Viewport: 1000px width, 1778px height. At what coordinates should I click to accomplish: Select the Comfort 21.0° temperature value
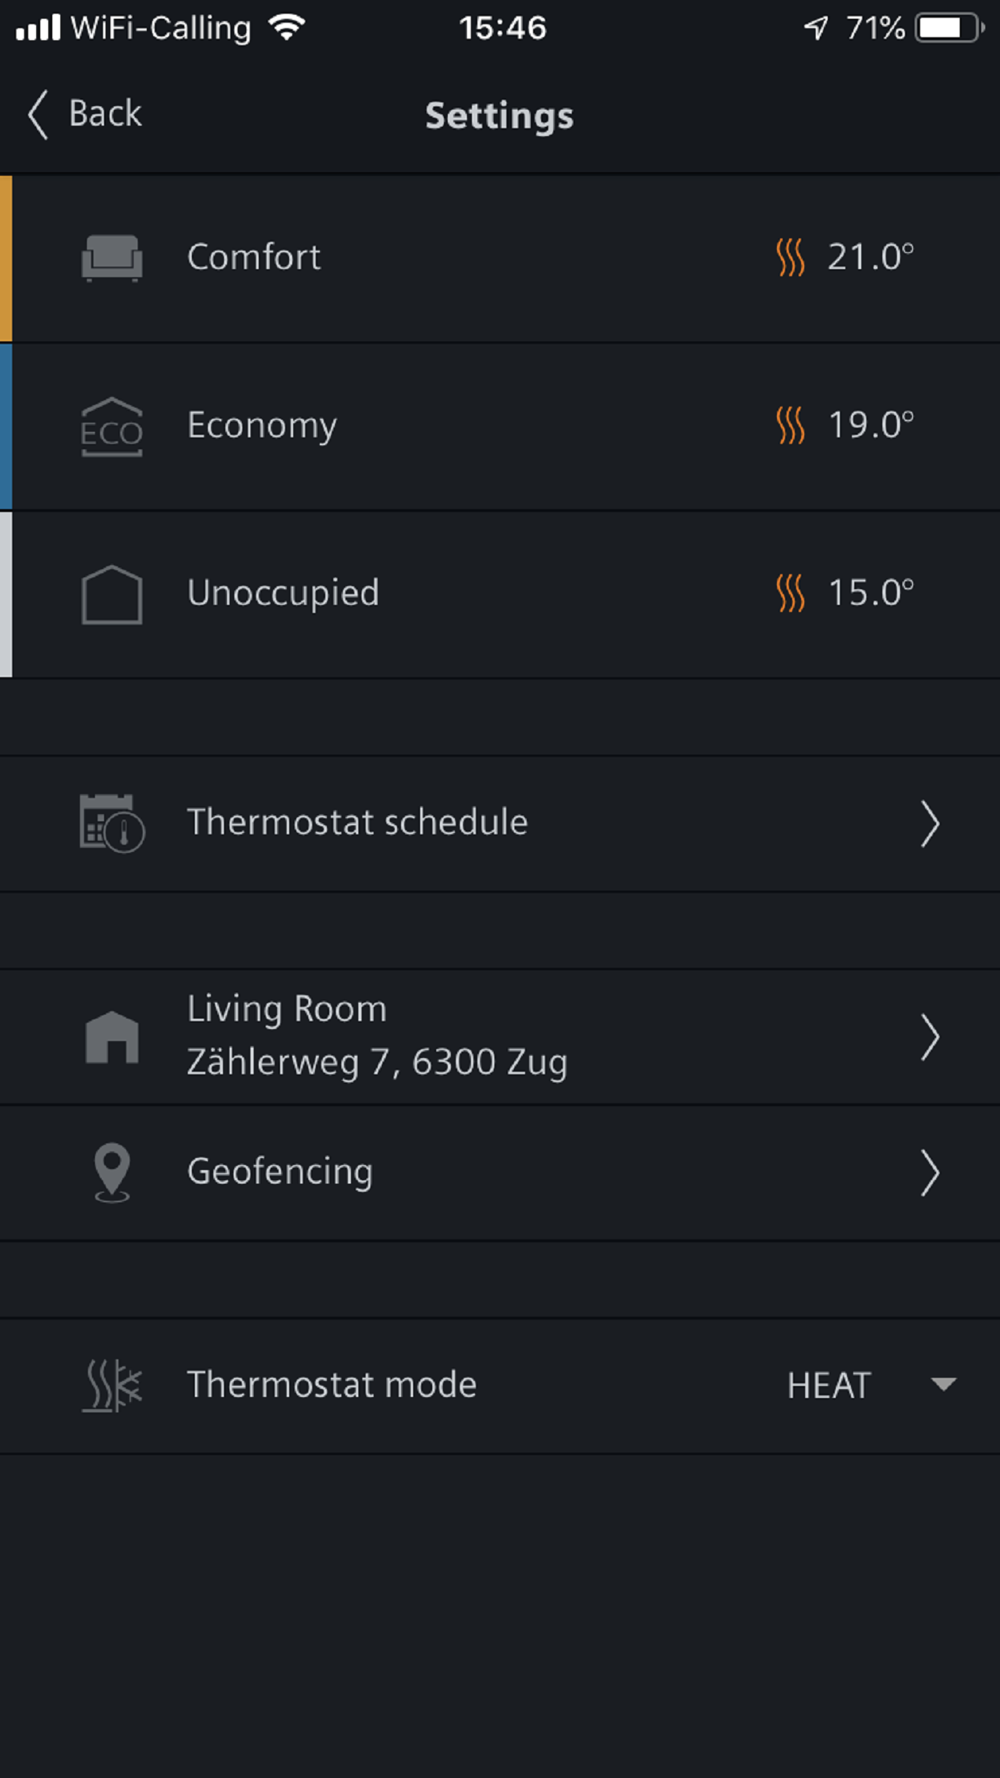[x=871, y=258]
